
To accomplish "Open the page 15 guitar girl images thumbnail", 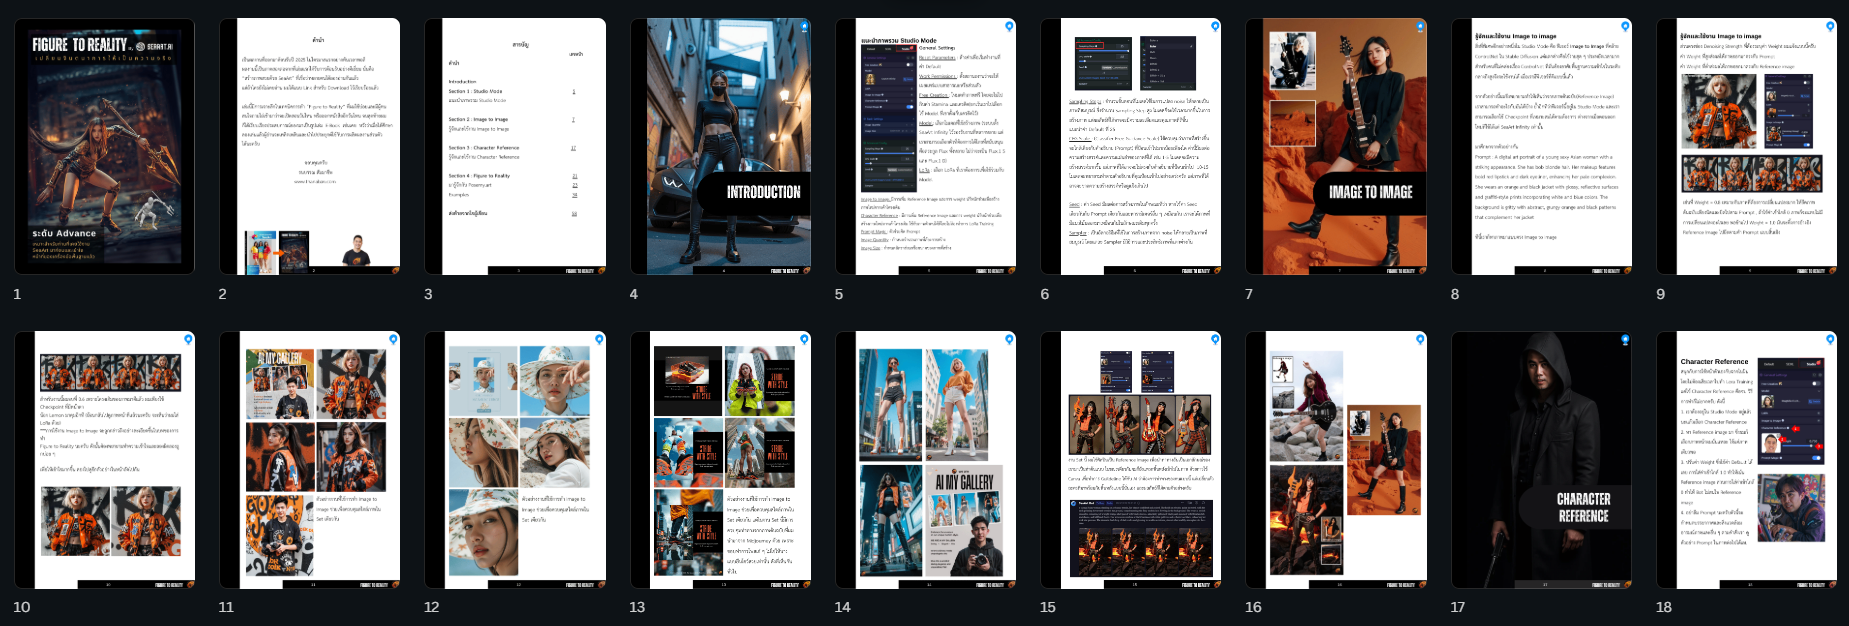I will coord(1130,460).
